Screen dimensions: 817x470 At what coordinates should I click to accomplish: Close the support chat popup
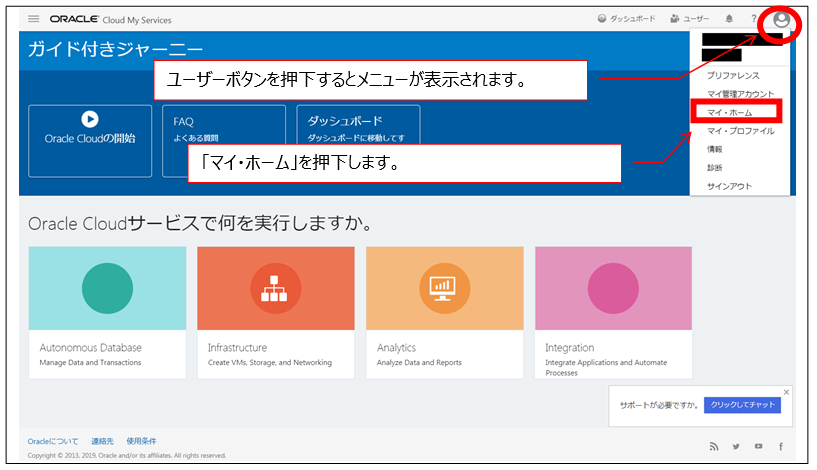786,392
